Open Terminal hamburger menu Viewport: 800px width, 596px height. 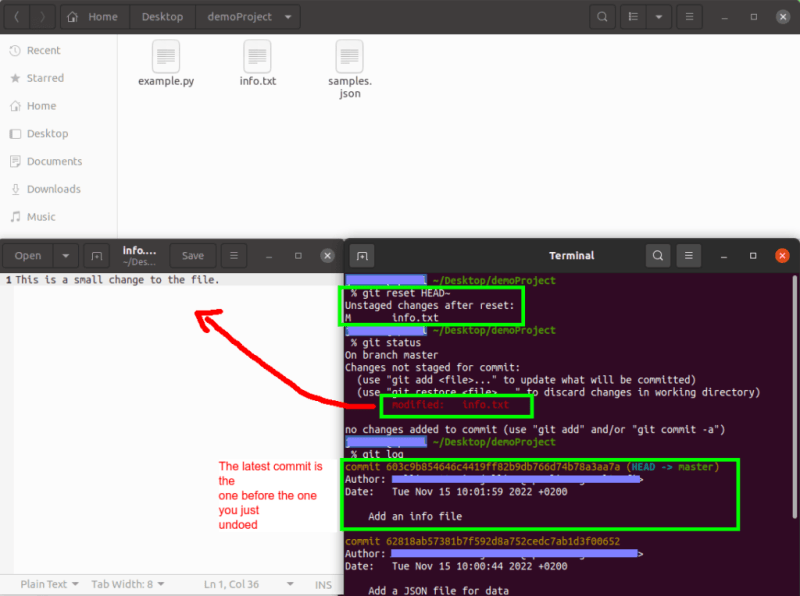tap(689, 256)
